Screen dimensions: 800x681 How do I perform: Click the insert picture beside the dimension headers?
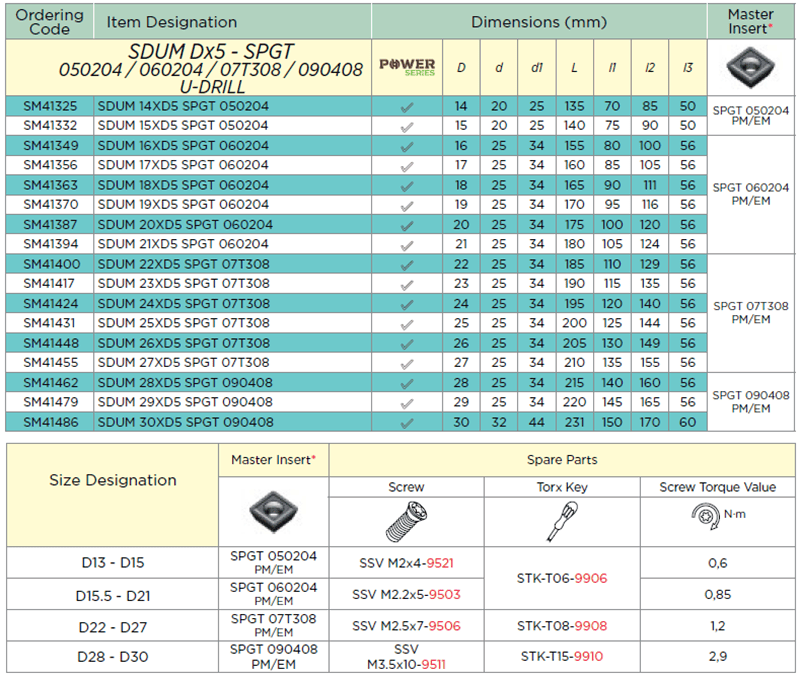pyautogui.click(x=751, y=67)
